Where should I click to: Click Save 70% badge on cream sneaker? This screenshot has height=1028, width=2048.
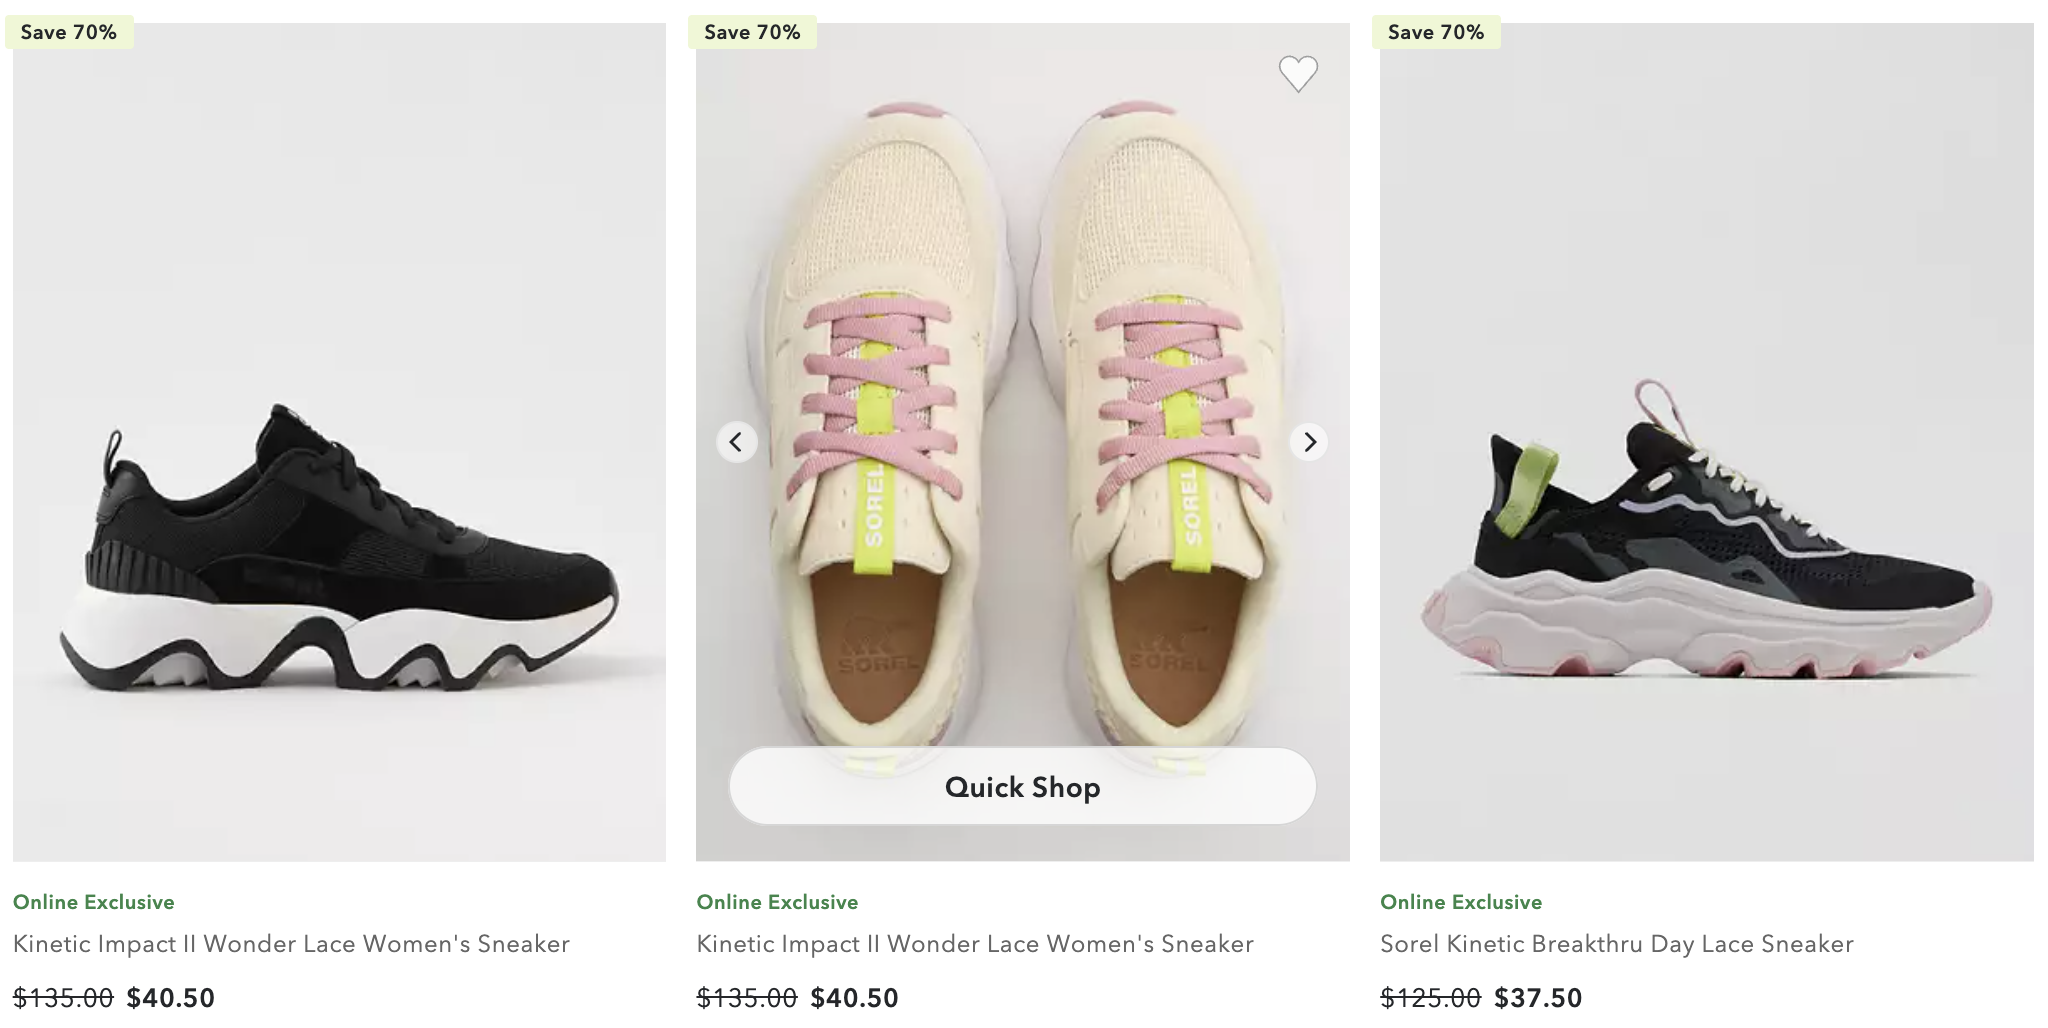[752, 32]
